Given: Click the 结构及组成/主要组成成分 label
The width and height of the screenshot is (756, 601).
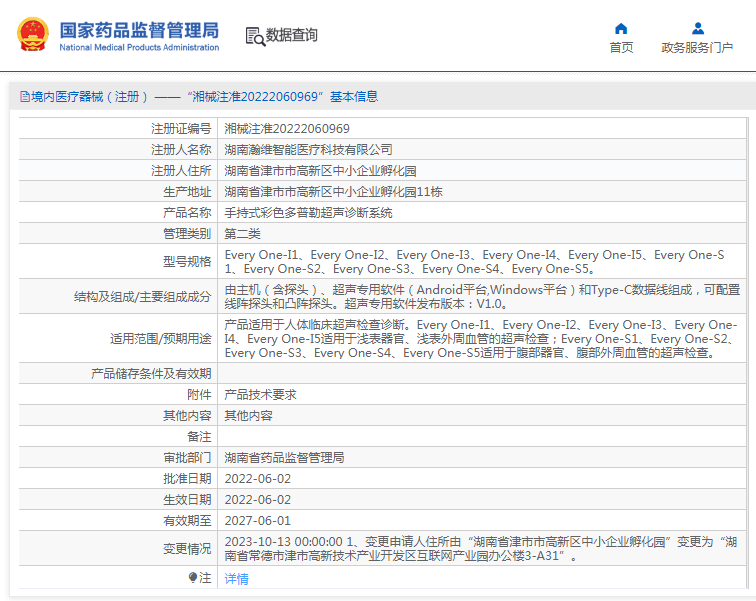Looking at the screenshot, I should click(143, 297).
